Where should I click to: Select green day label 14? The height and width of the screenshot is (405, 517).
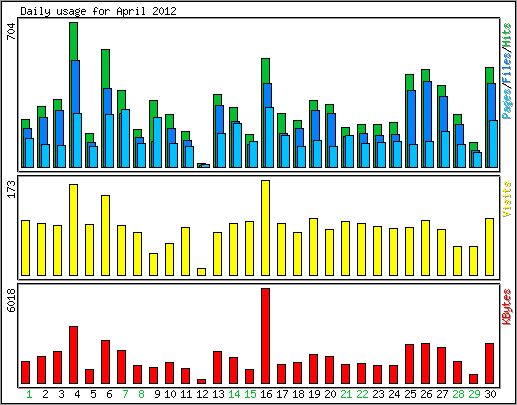coord(234,394)
